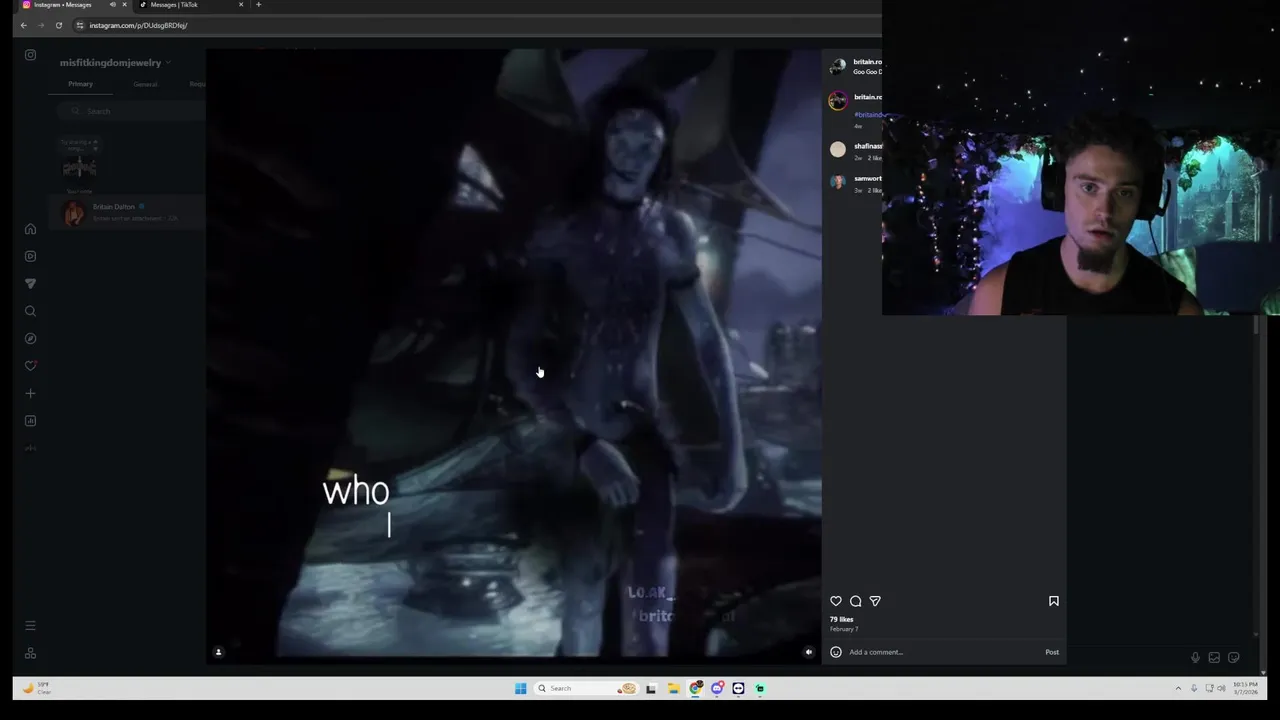Open Notifications heart in the sidebar

click(x=31, y=366)
